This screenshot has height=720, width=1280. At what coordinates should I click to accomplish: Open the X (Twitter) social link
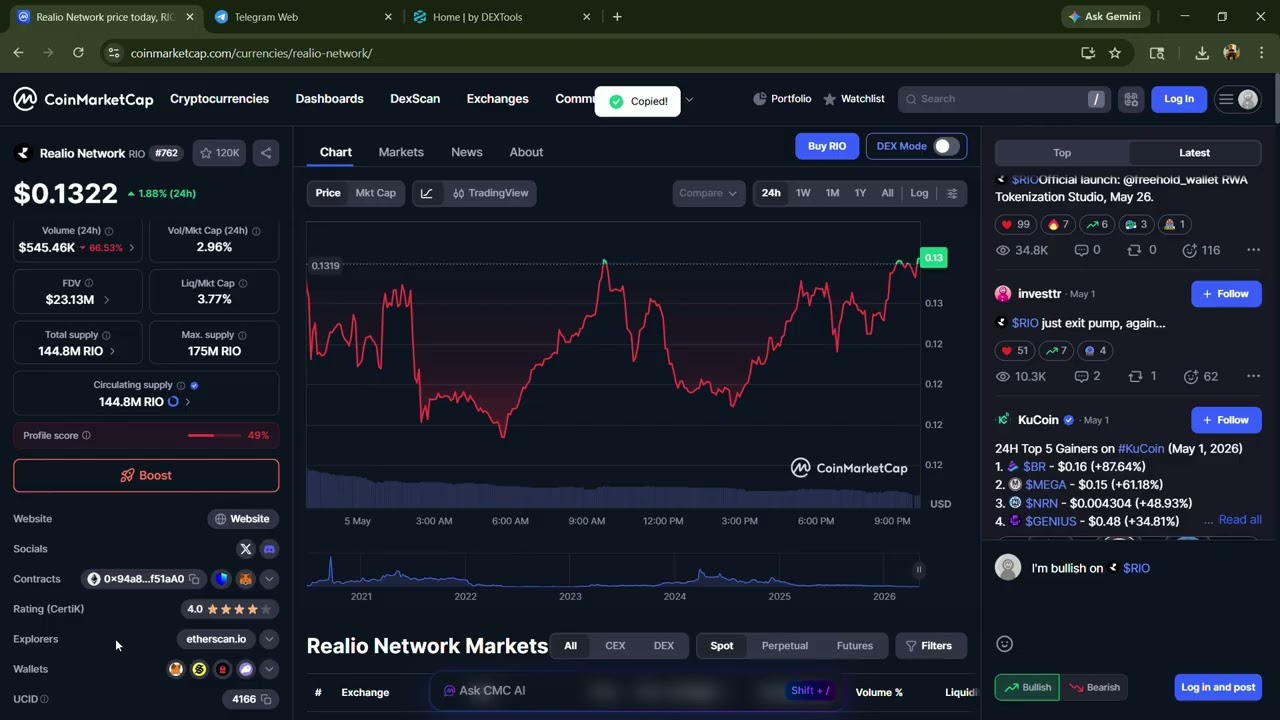(246, 549)
